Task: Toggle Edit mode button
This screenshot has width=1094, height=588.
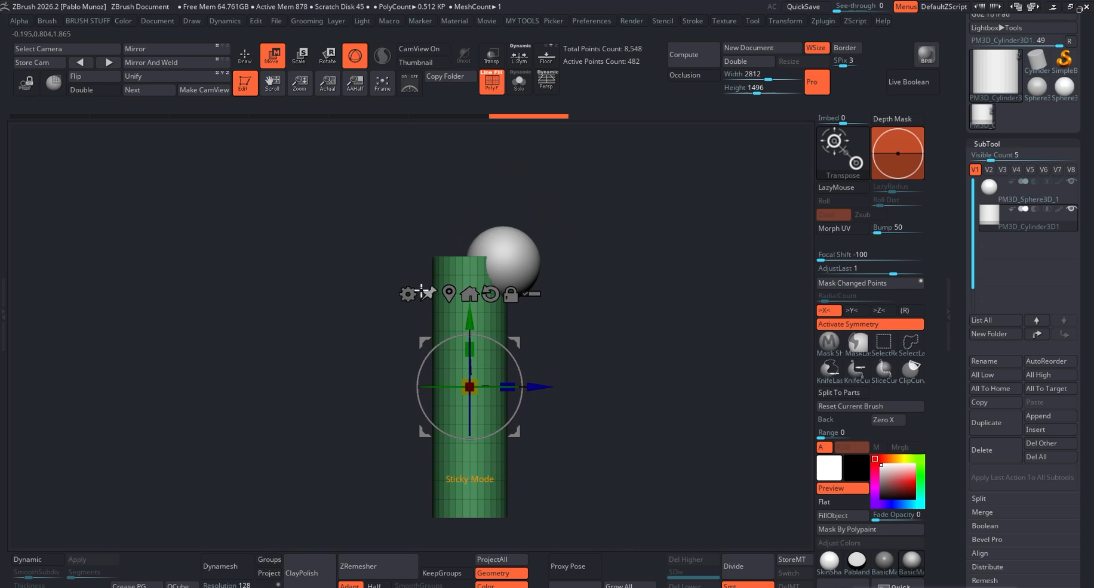Action: 245,83
